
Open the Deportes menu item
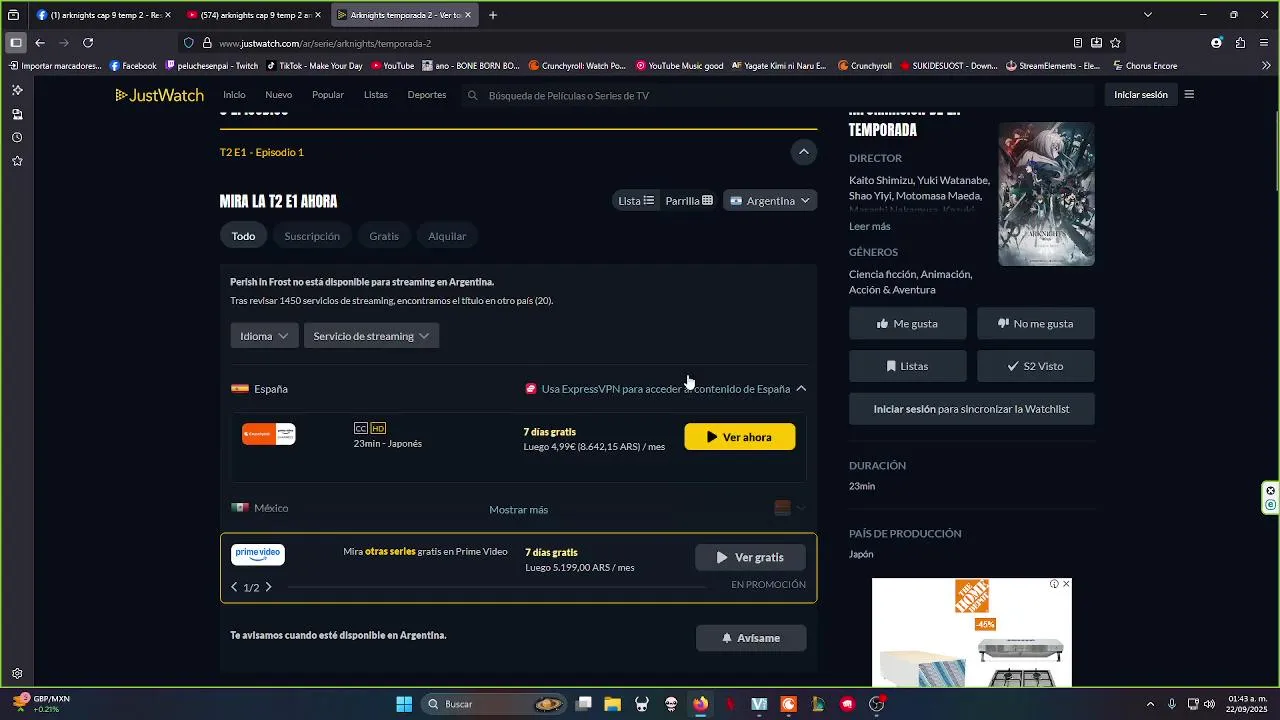click(x=427, y=95)
